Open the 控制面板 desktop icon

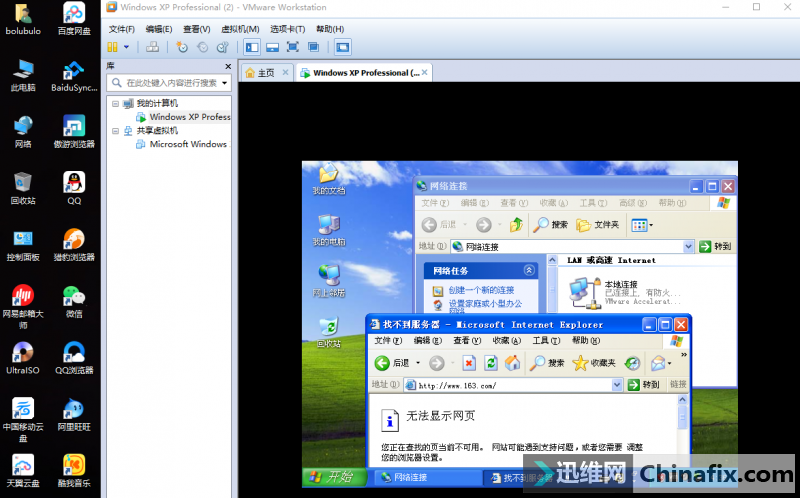22,245
